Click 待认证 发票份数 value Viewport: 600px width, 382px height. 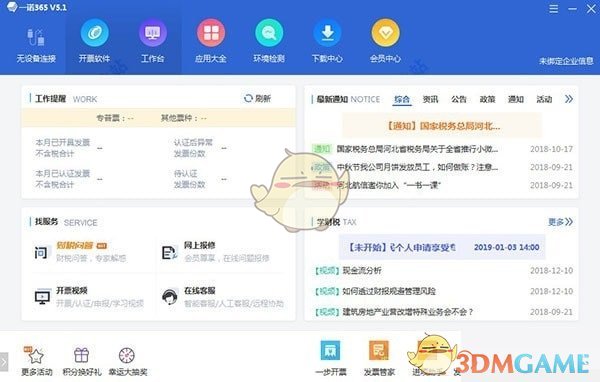click(x=224, y=179)
